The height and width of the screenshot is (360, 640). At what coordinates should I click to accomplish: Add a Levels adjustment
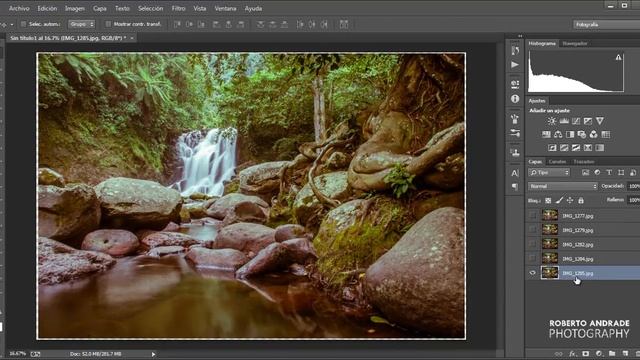tap(564, 121)
